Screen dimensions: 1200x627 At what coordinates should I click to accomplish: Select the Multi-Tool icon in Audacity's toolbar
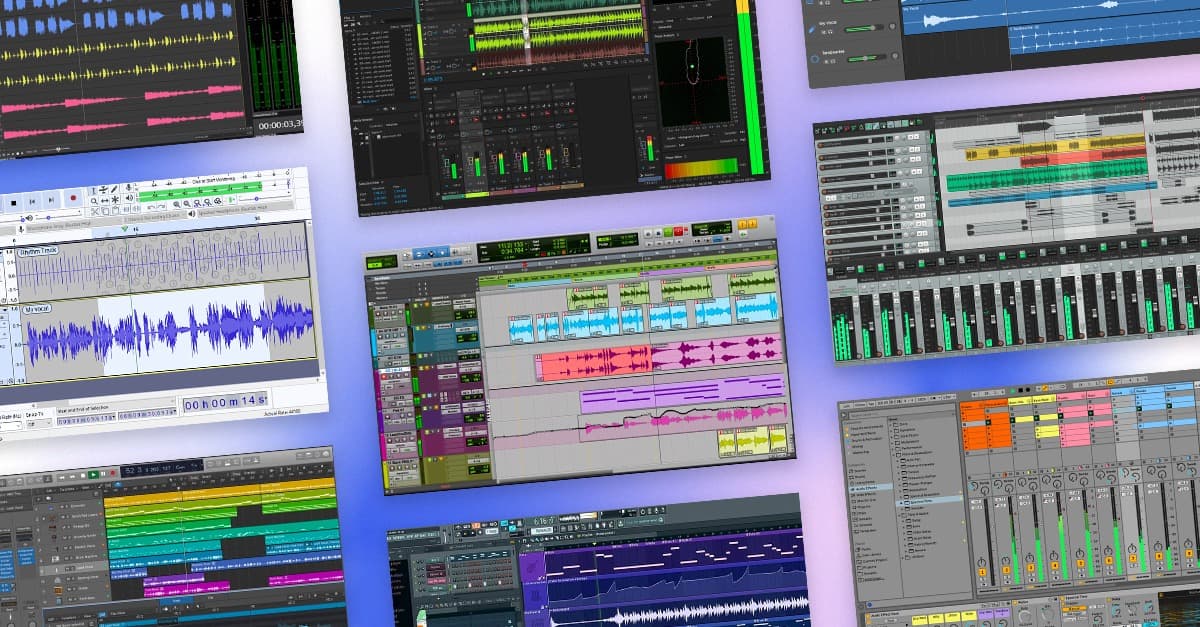click(x=115, y=199)
